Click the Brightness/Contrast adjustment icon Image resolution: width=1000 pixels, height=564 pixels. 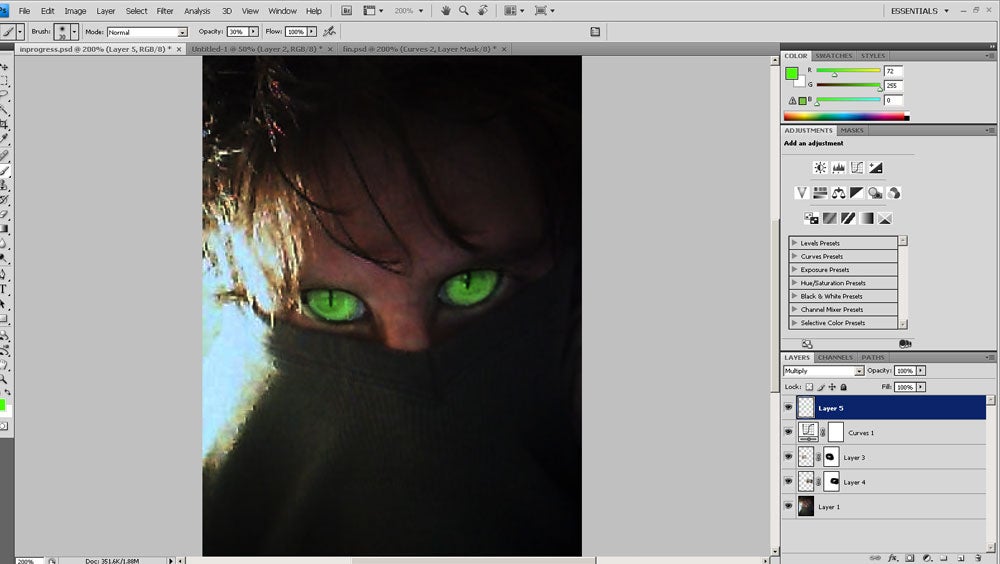(820, 168)
